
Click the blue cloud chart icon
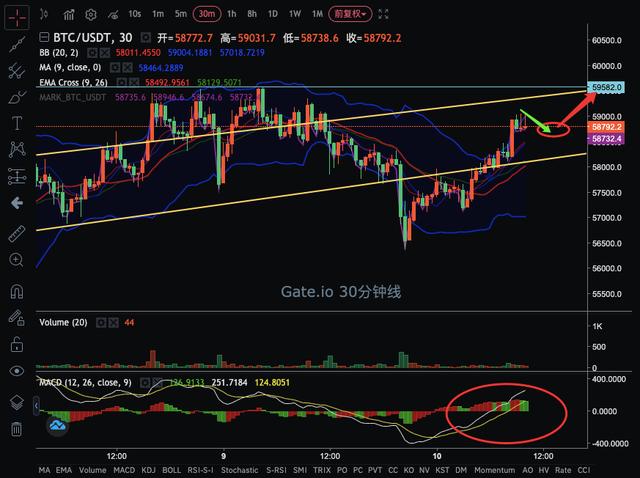coord(58,426)
